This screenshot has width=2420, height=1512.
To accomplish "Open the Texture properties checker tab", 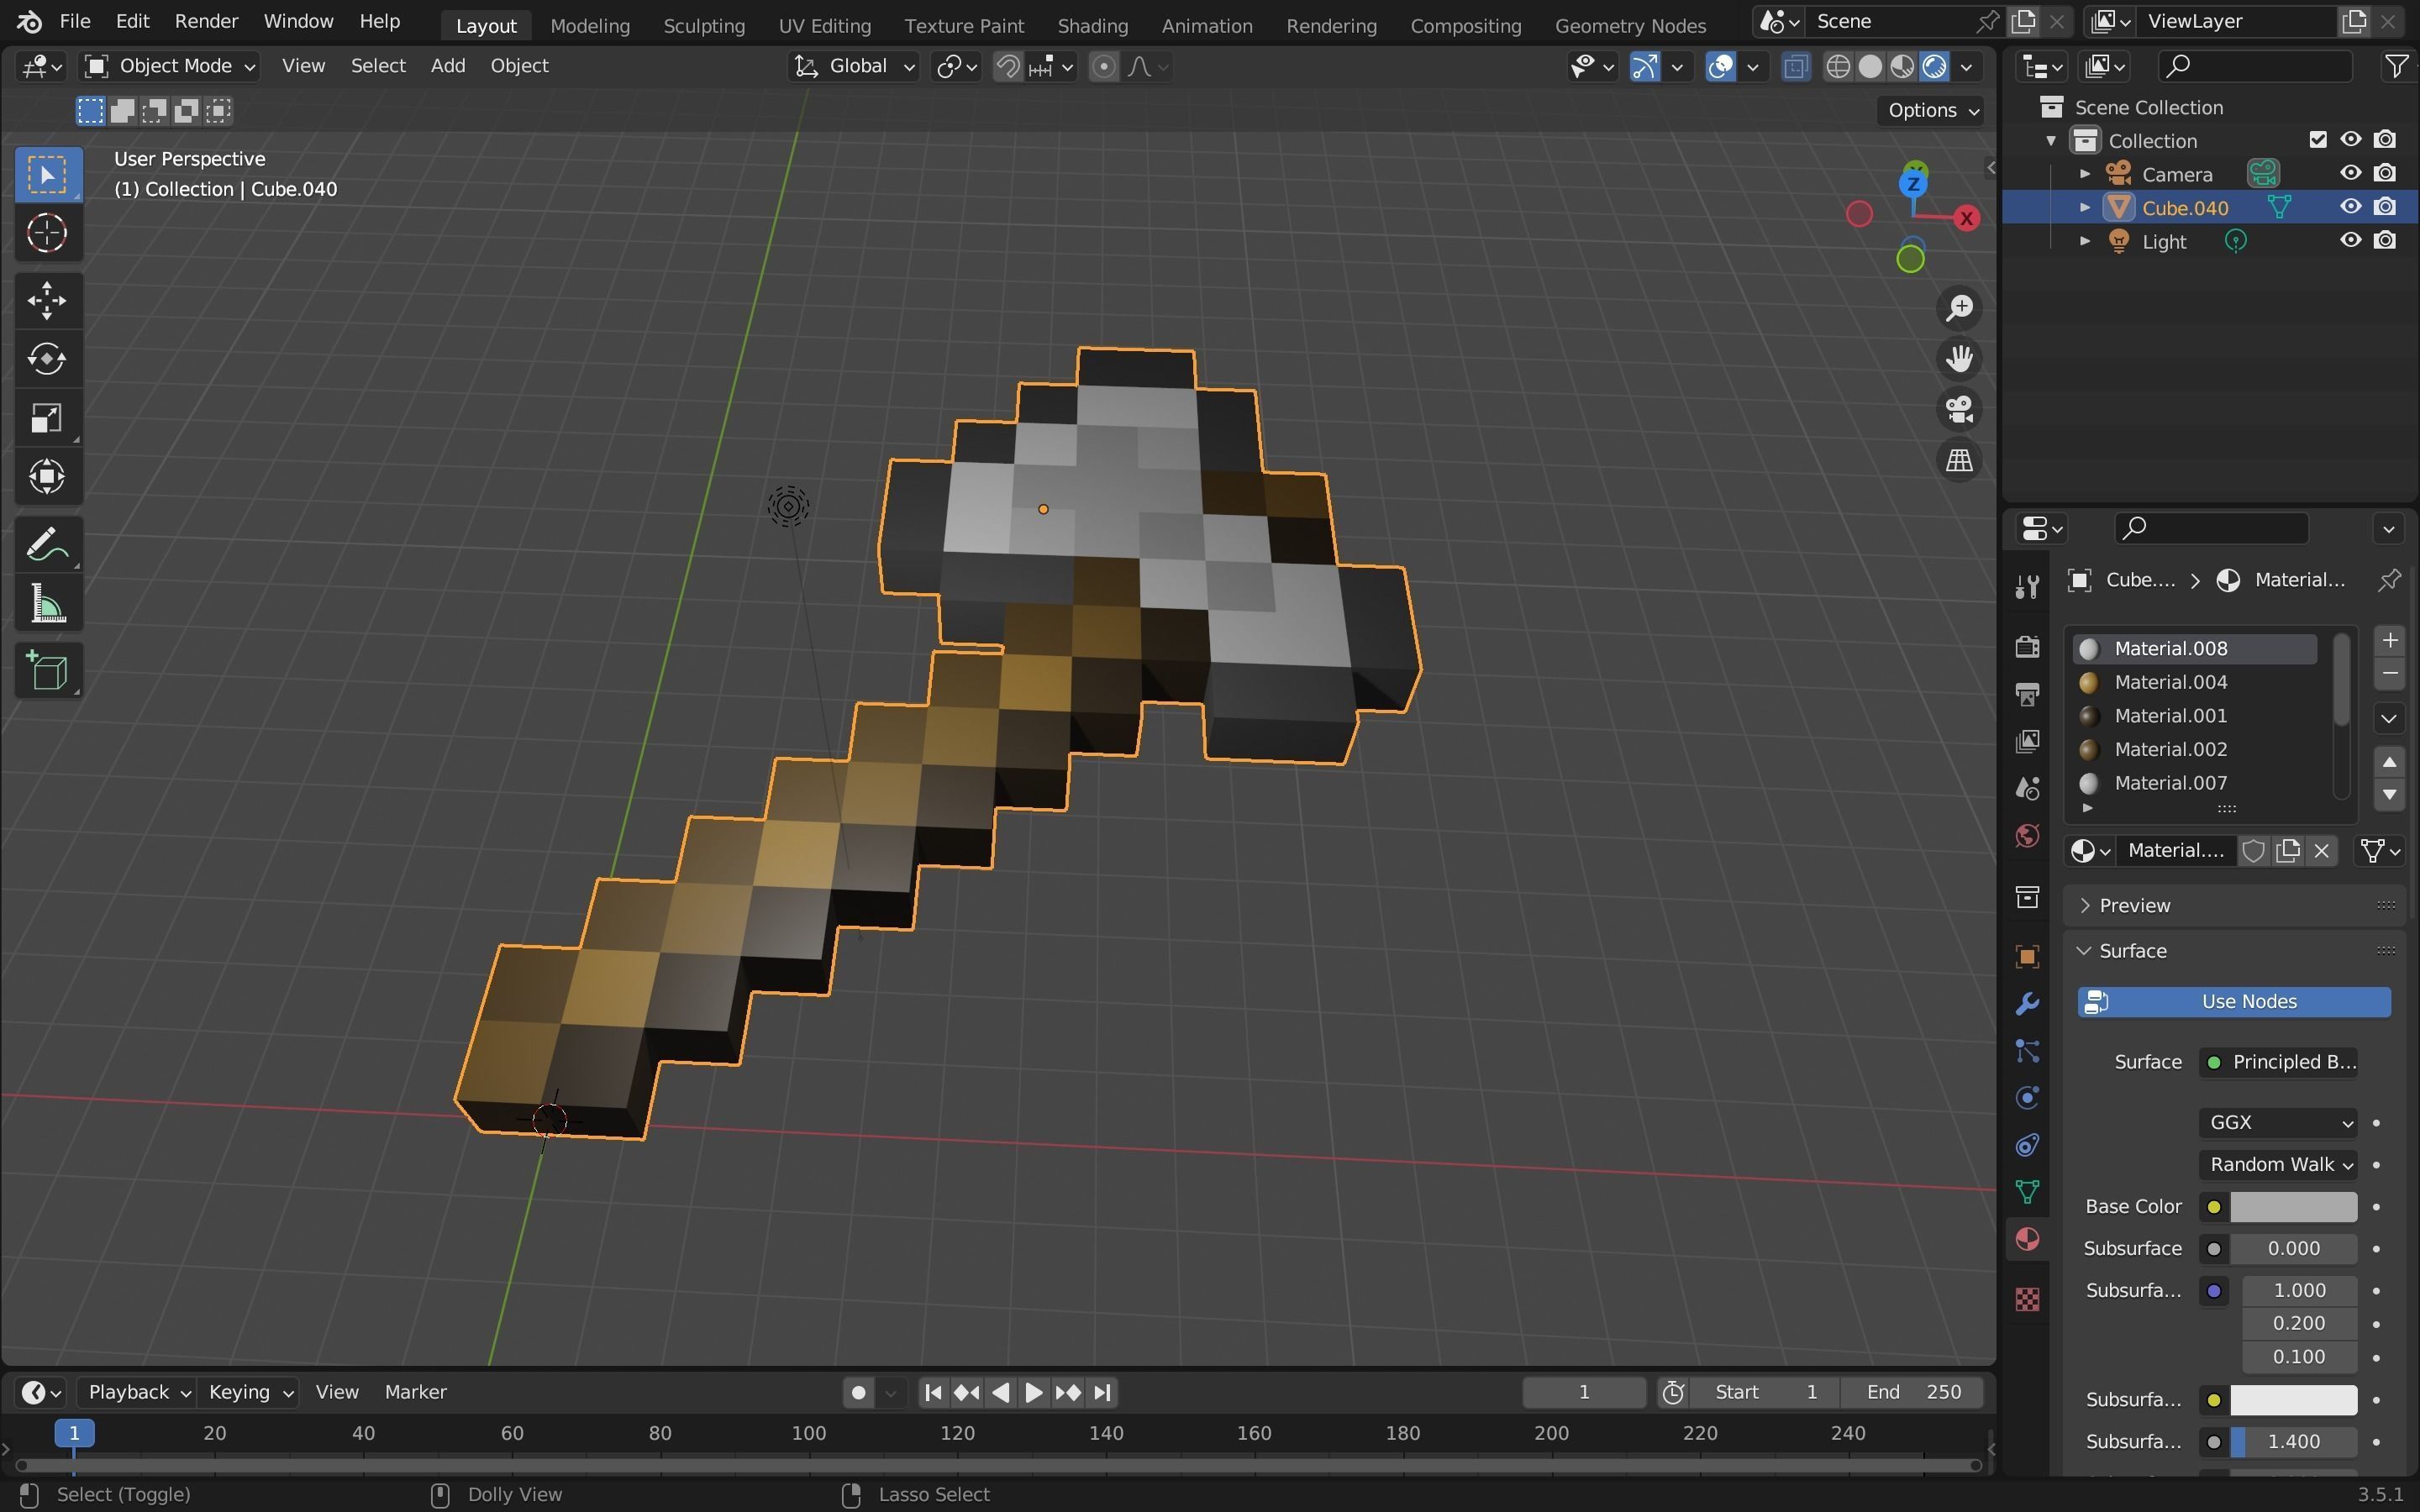I will pyautogui.click(x=2027, y=1299).
